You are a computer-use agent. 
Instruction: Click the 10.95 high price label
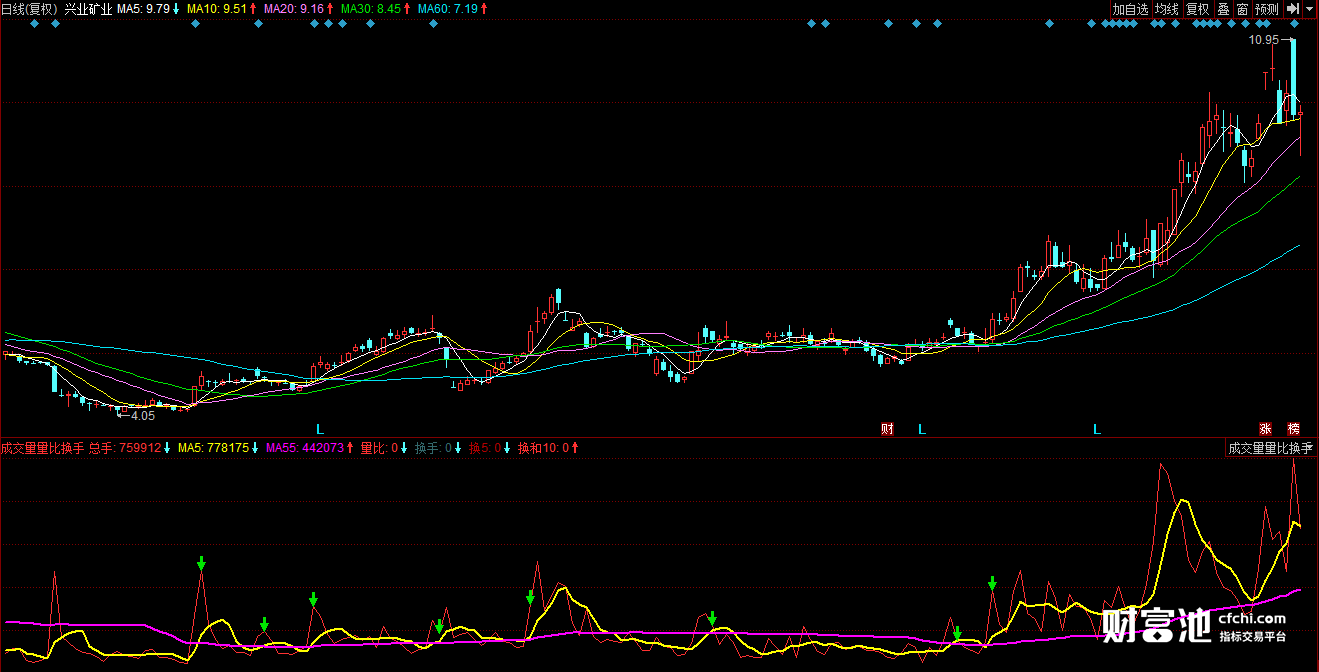click(1263, 40)
